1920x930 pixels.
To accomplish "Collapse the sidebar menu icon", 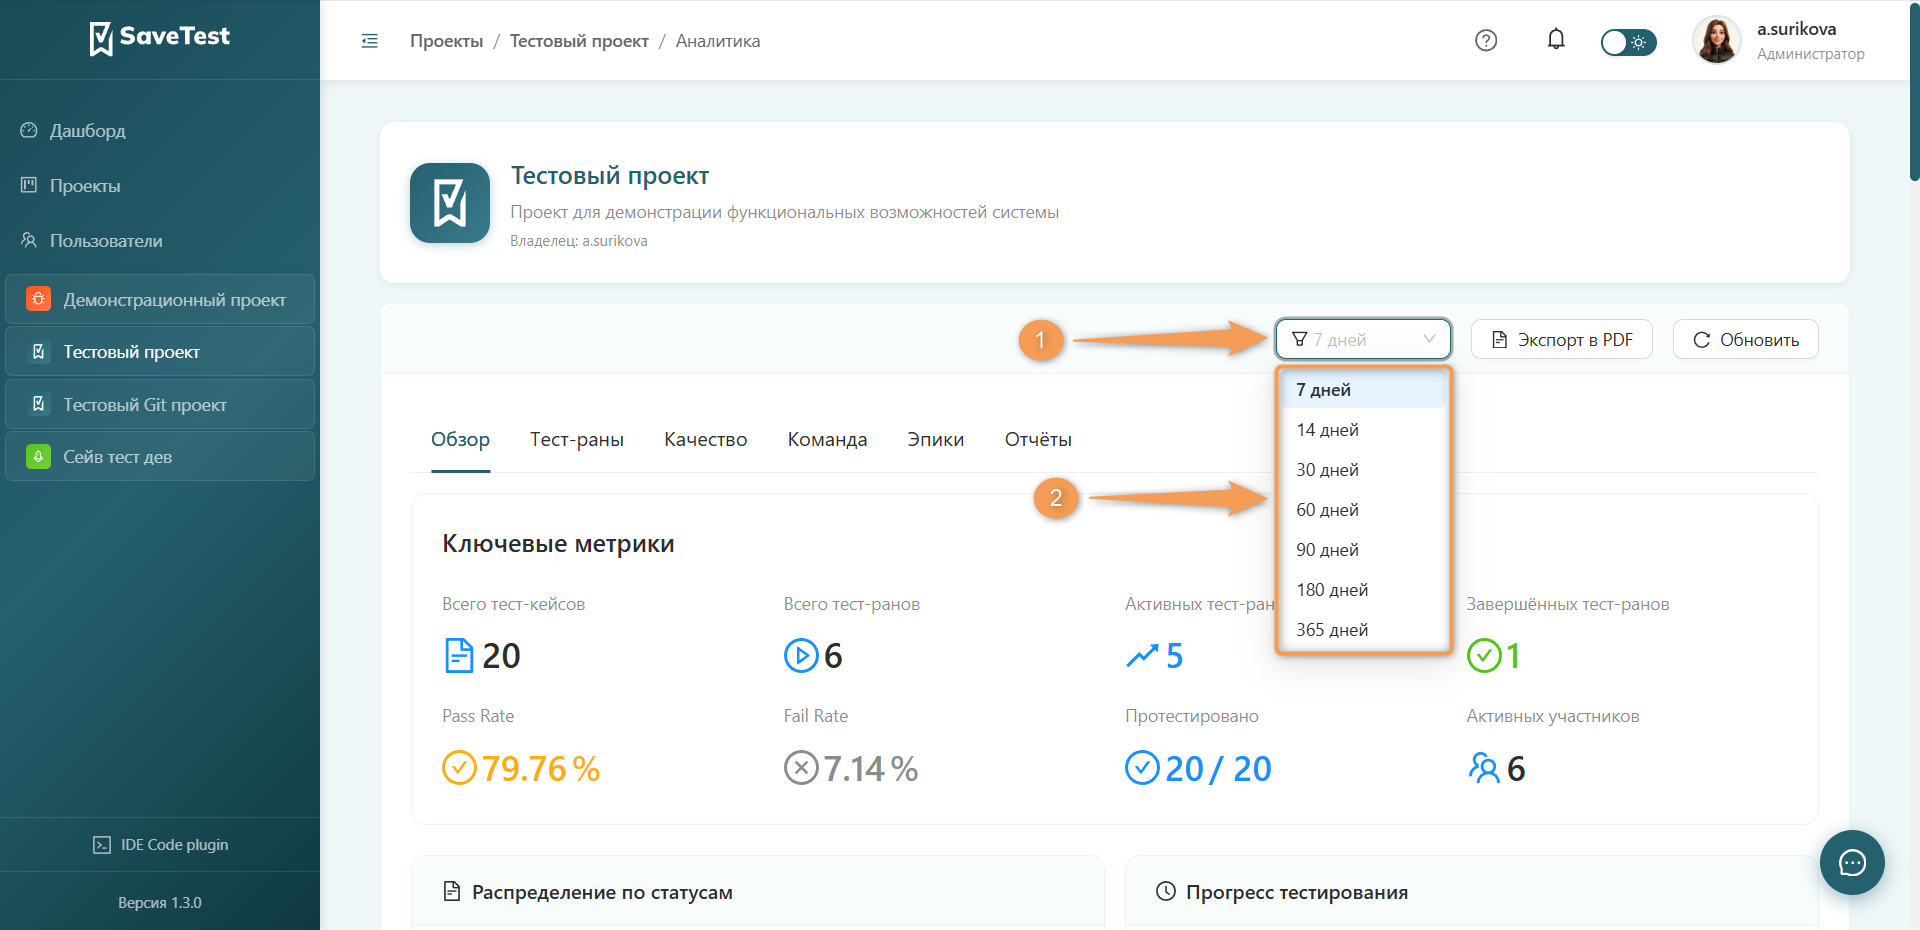I will coord(370,41).
